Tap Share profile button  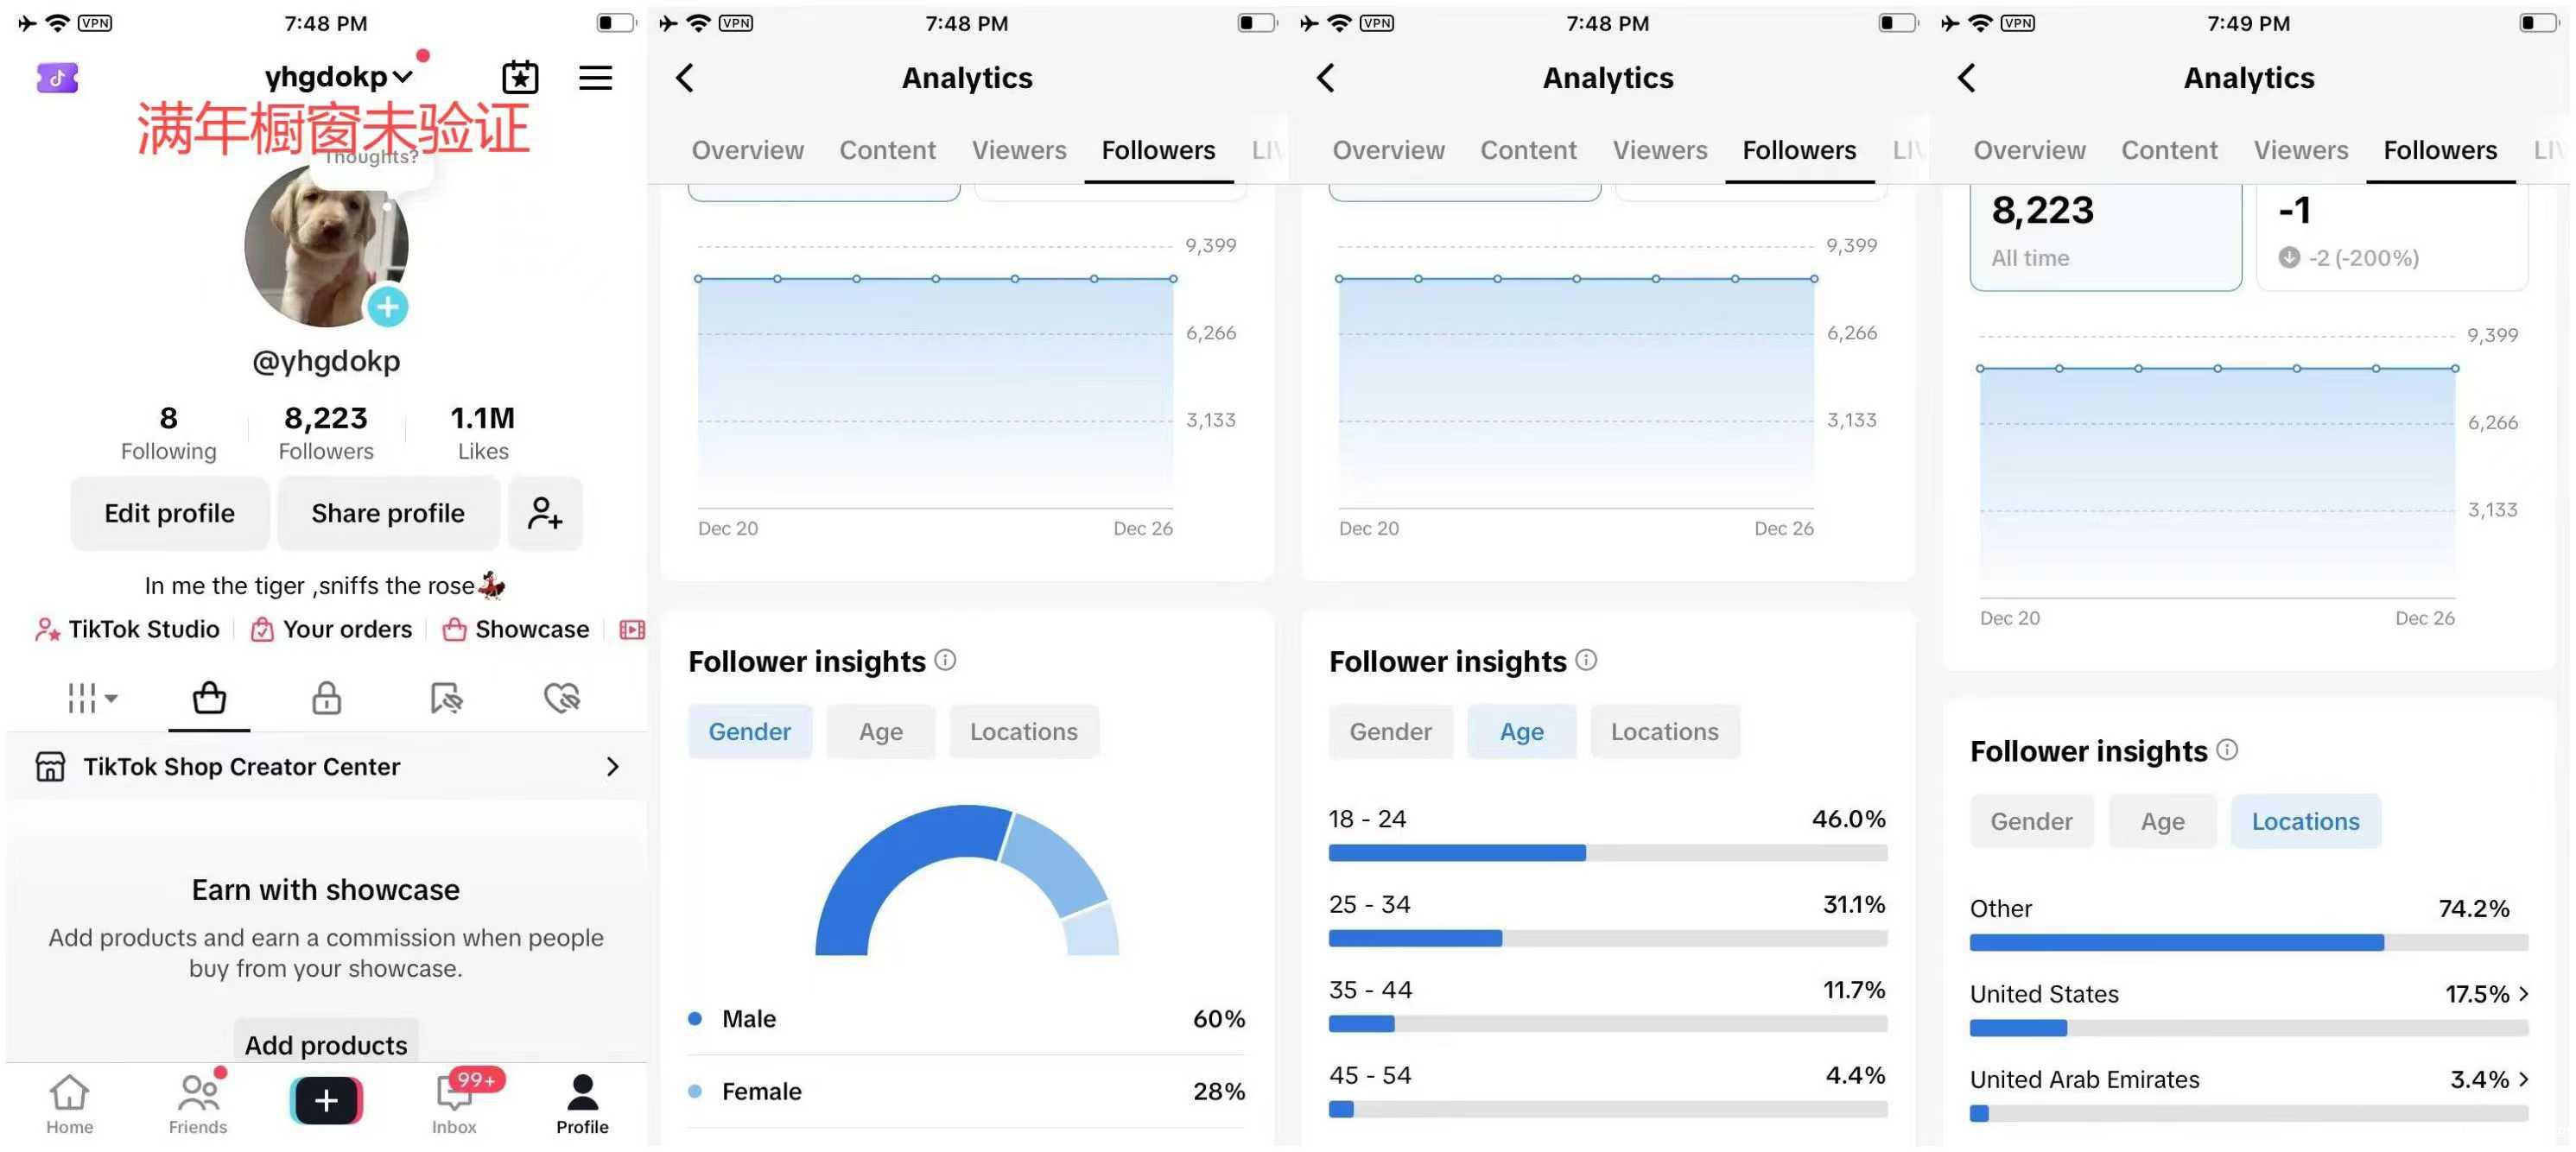pos(388,513)
